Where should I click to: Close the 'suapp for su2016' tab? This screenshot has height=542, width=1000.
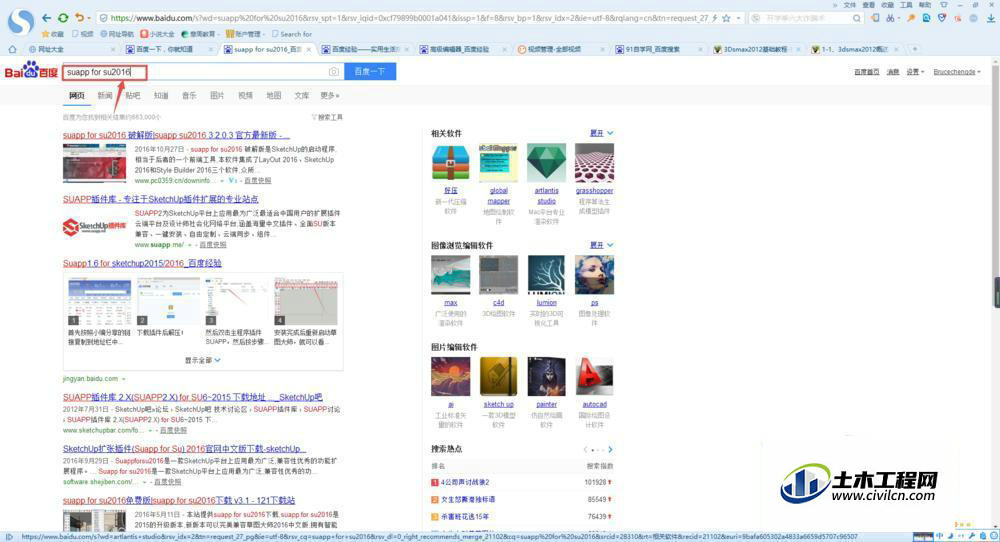[x=309, y=49]
